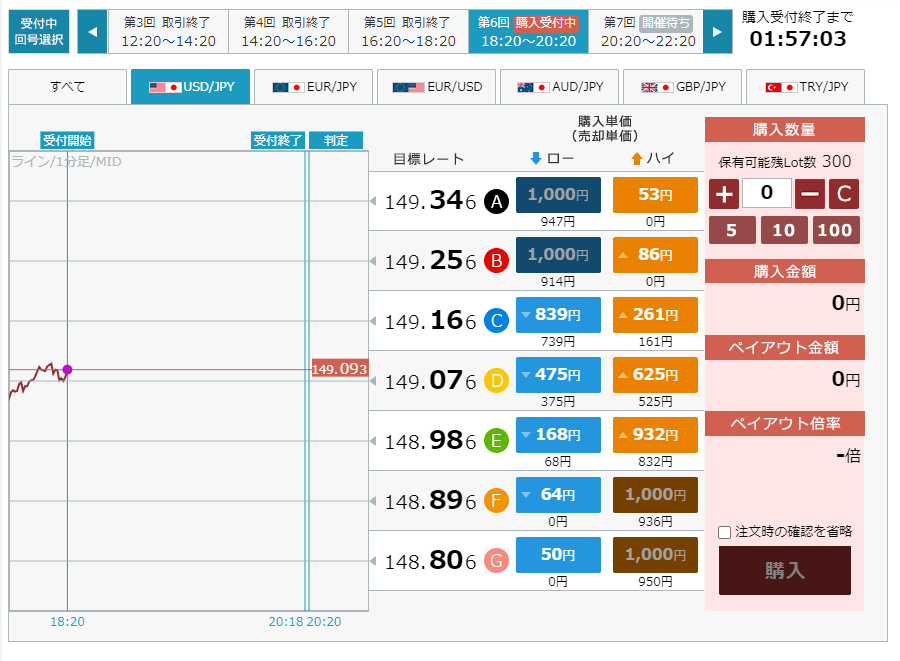The image size is (900, 661).
Task: Go to previous round with left arrow
Action: (92, 32)
